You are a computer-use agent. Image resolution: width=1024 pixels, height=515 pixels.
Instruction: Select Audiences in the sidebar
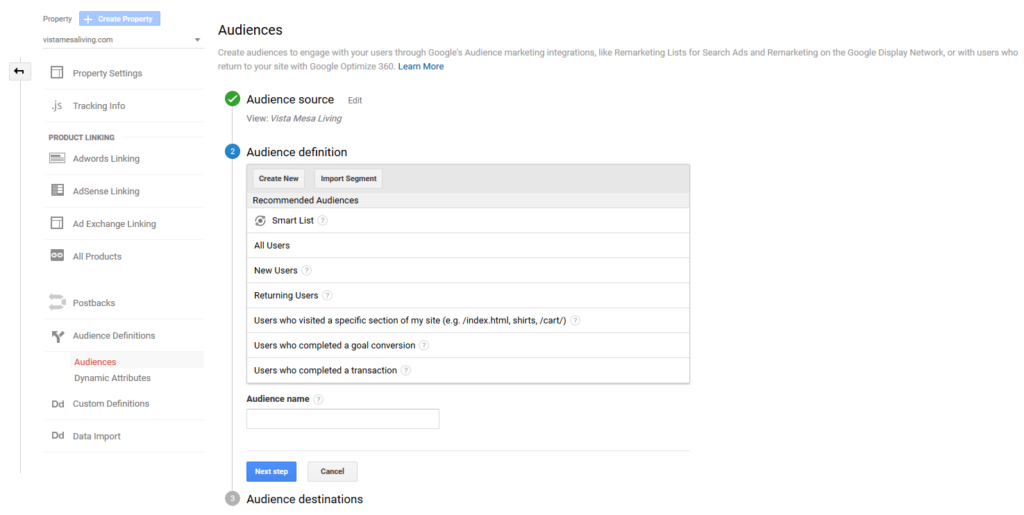[x=95, y=362]
